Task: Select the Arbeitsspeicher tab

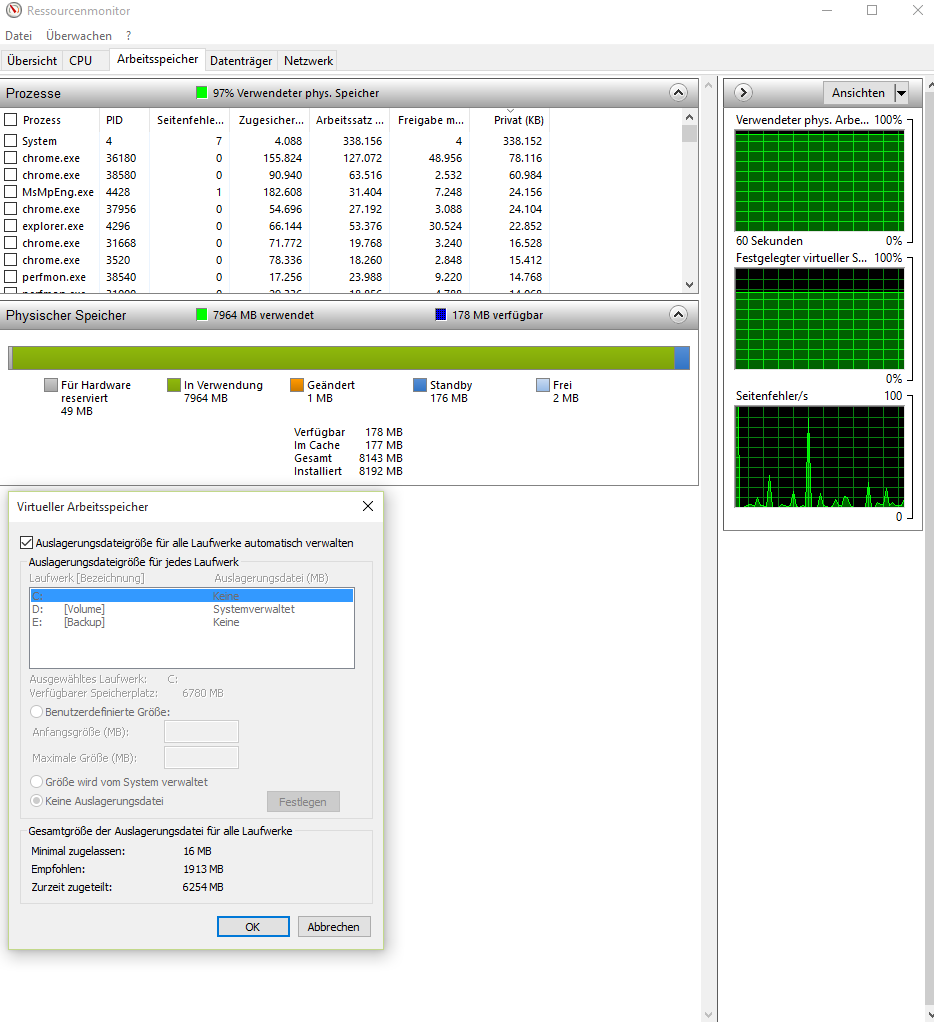Action: coord(157,59)
